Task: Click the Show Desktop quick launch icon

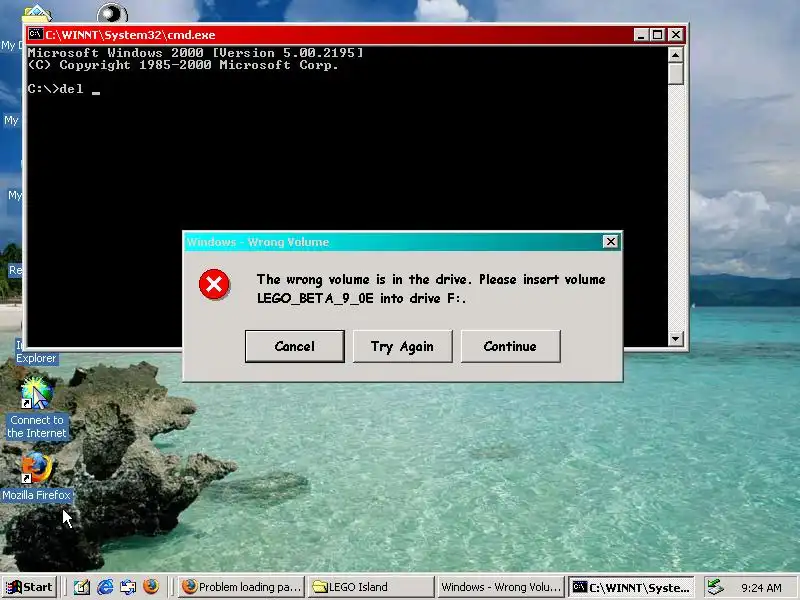Action: (x=82, y=587)
